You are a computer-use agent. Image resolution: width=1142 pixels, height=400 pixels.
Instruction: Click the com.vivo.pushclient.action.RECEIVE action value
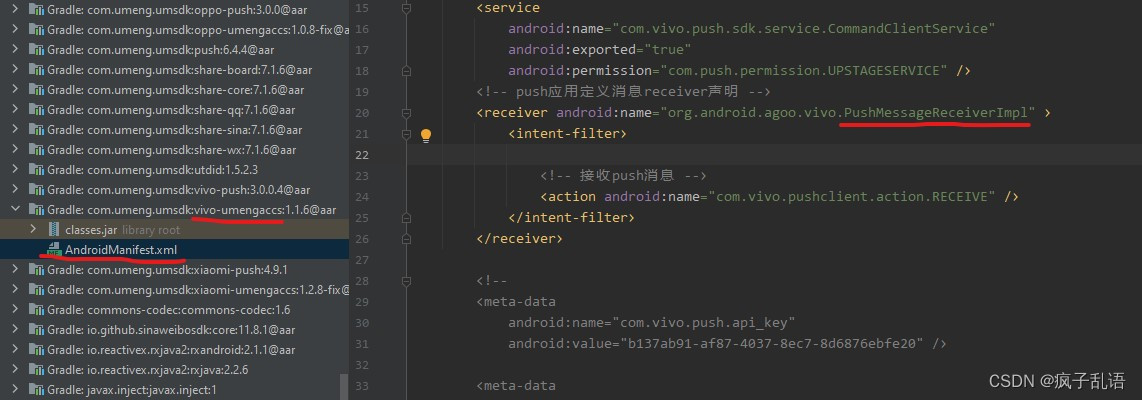click(852, 197)
